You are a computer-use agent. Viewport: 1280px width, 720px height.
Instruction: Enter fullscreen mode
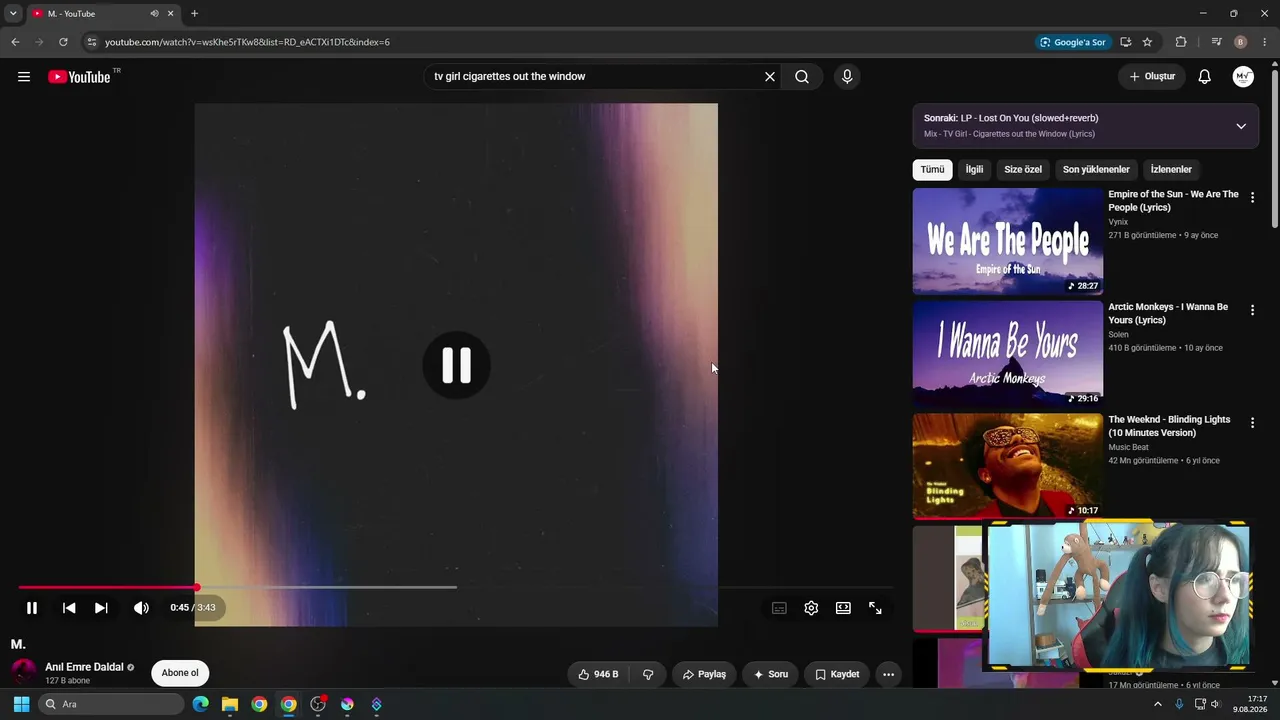875,608
